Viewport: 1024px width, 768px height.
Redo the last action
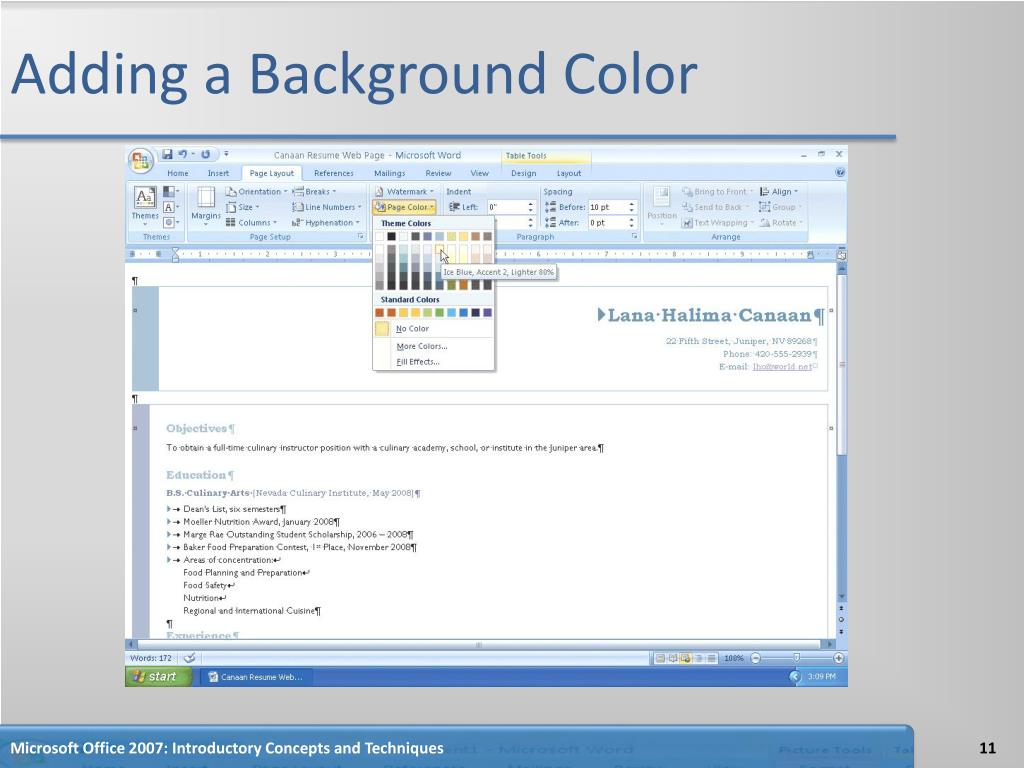[206, 154]
